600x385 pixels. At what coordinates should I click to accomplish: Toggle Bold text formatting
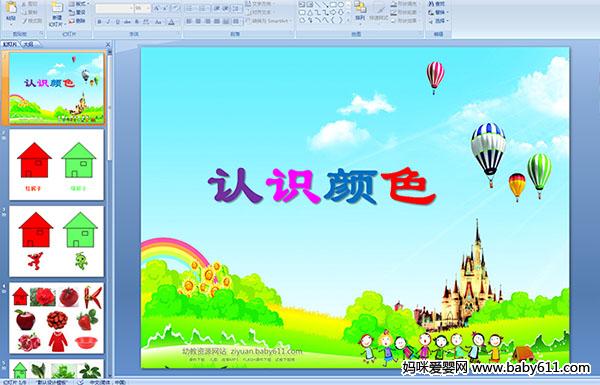(99, 22)
